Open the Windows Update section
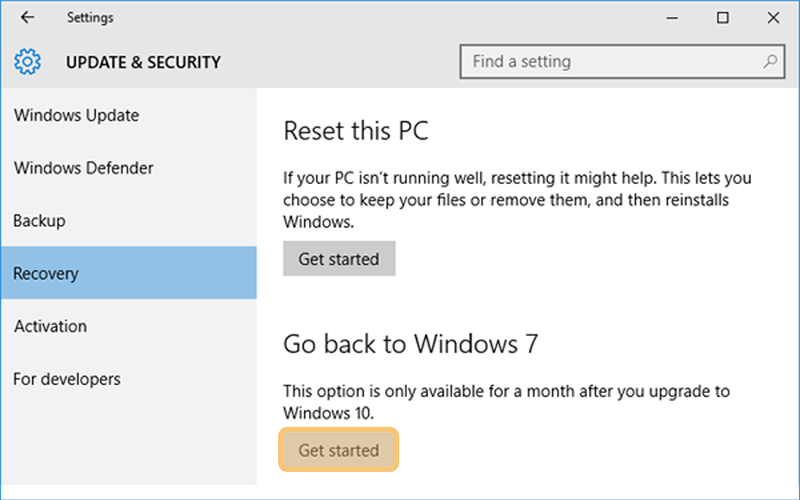This screenshot has height=500, width=800. click(x=129, y=115)
